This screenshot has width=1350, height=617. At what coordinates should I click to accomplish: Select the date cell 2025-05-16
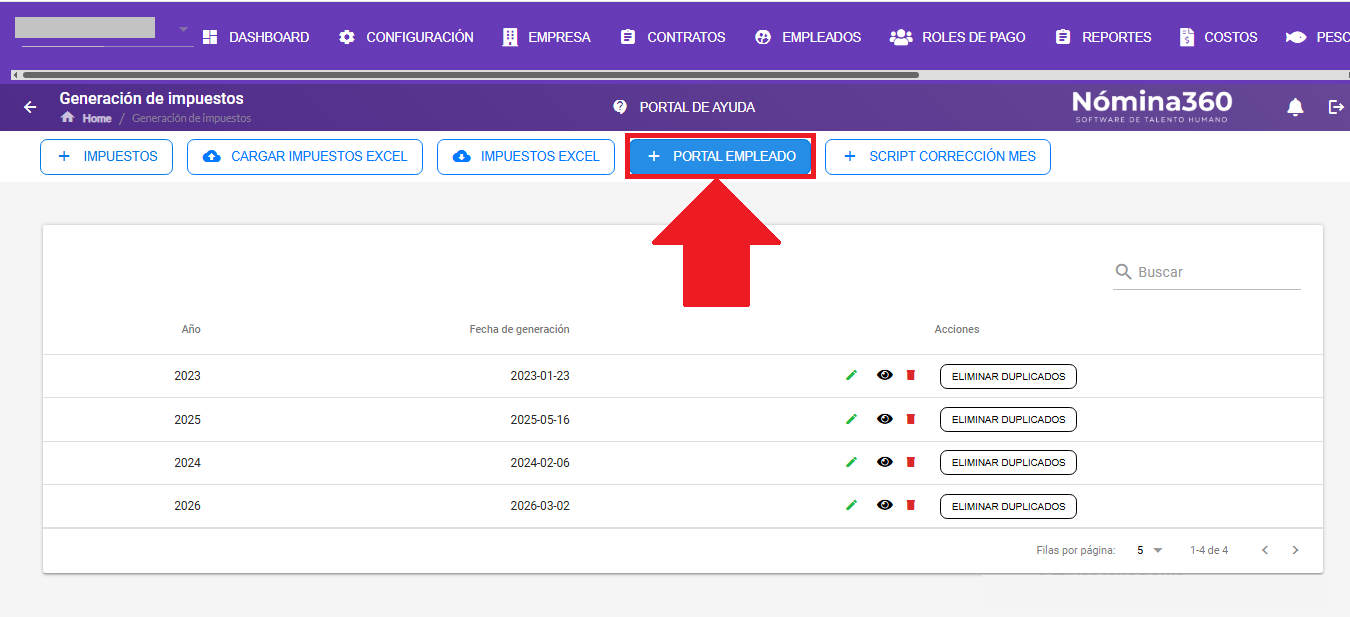(540, 420)
